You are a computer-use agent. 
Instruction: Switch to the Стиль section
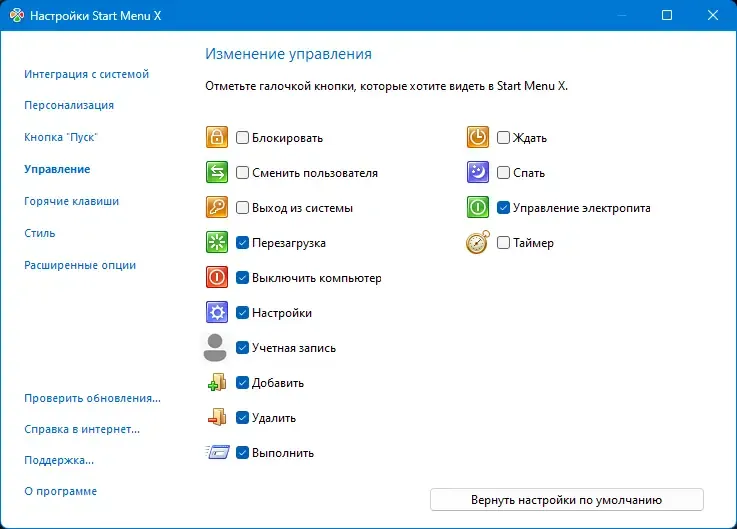click(39, 233)
